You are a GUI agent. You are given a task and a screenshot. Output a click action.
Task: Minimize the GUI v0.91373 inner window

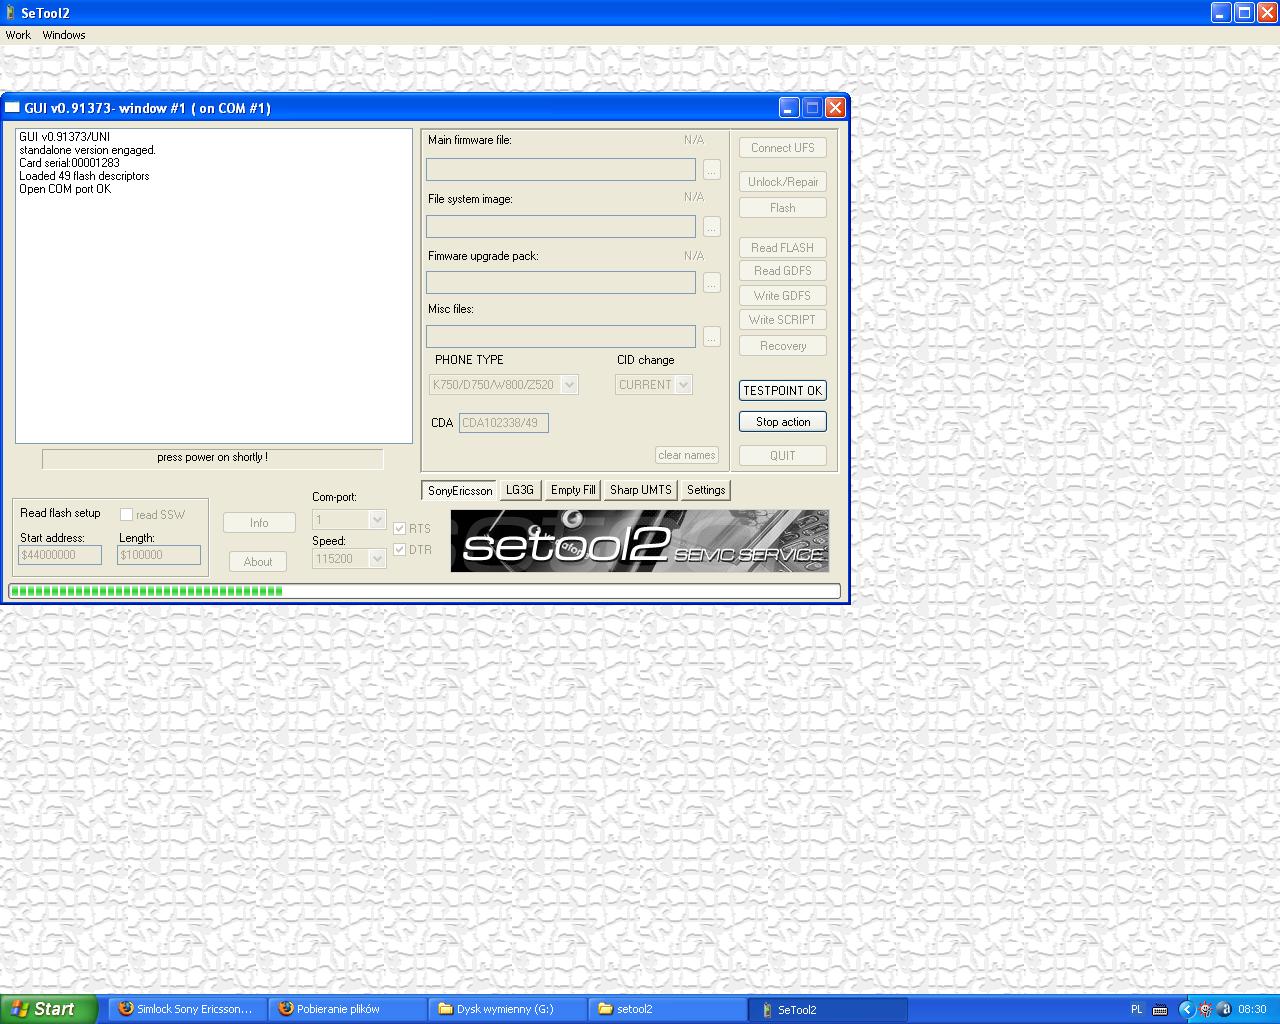[789, 108]
